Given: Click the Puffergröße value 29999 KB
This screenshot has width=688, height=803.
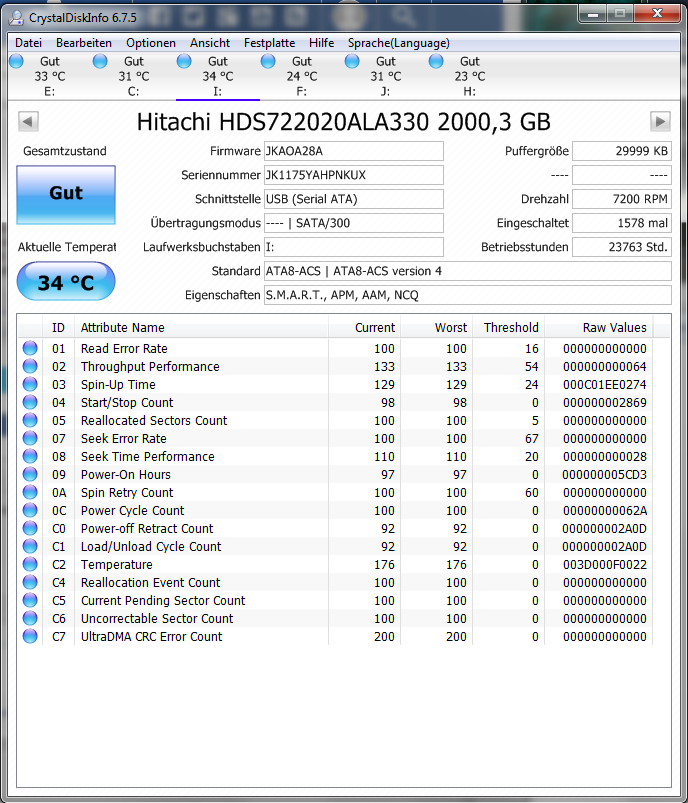Looking at the screenshot, I should coord(621,151).
